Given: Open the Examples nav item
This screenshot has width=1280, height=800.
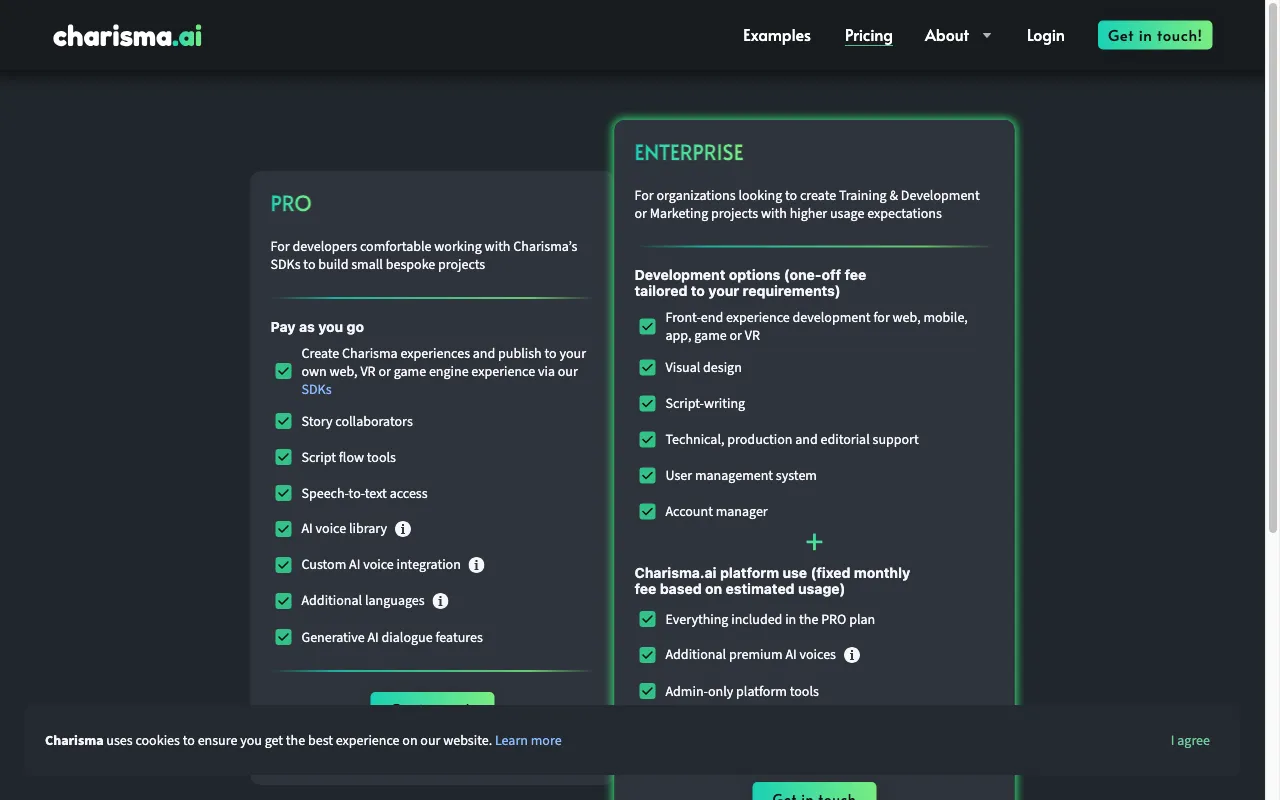Looking at the screenshot, I should 777,36.
